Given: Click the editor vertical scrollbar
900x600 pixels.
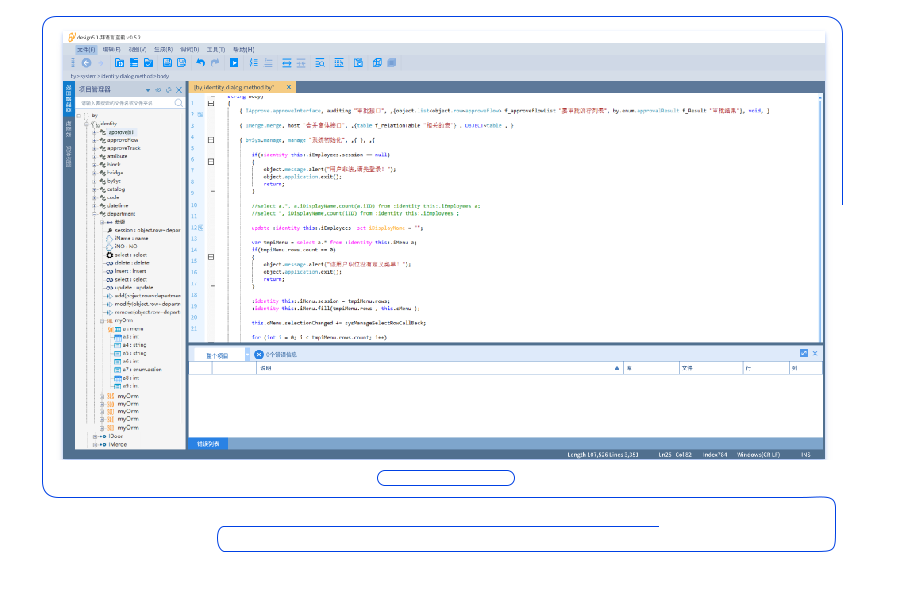Looking at the screenshot, I should [x=820, y=218].
